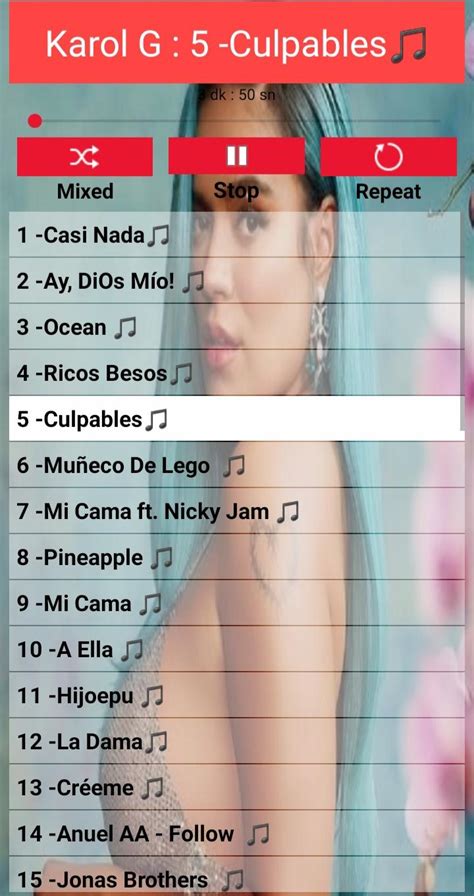The height and width of the screenshot is (896, 474).
Task: Play song 10 A Ella
Action: pos(236,650)
